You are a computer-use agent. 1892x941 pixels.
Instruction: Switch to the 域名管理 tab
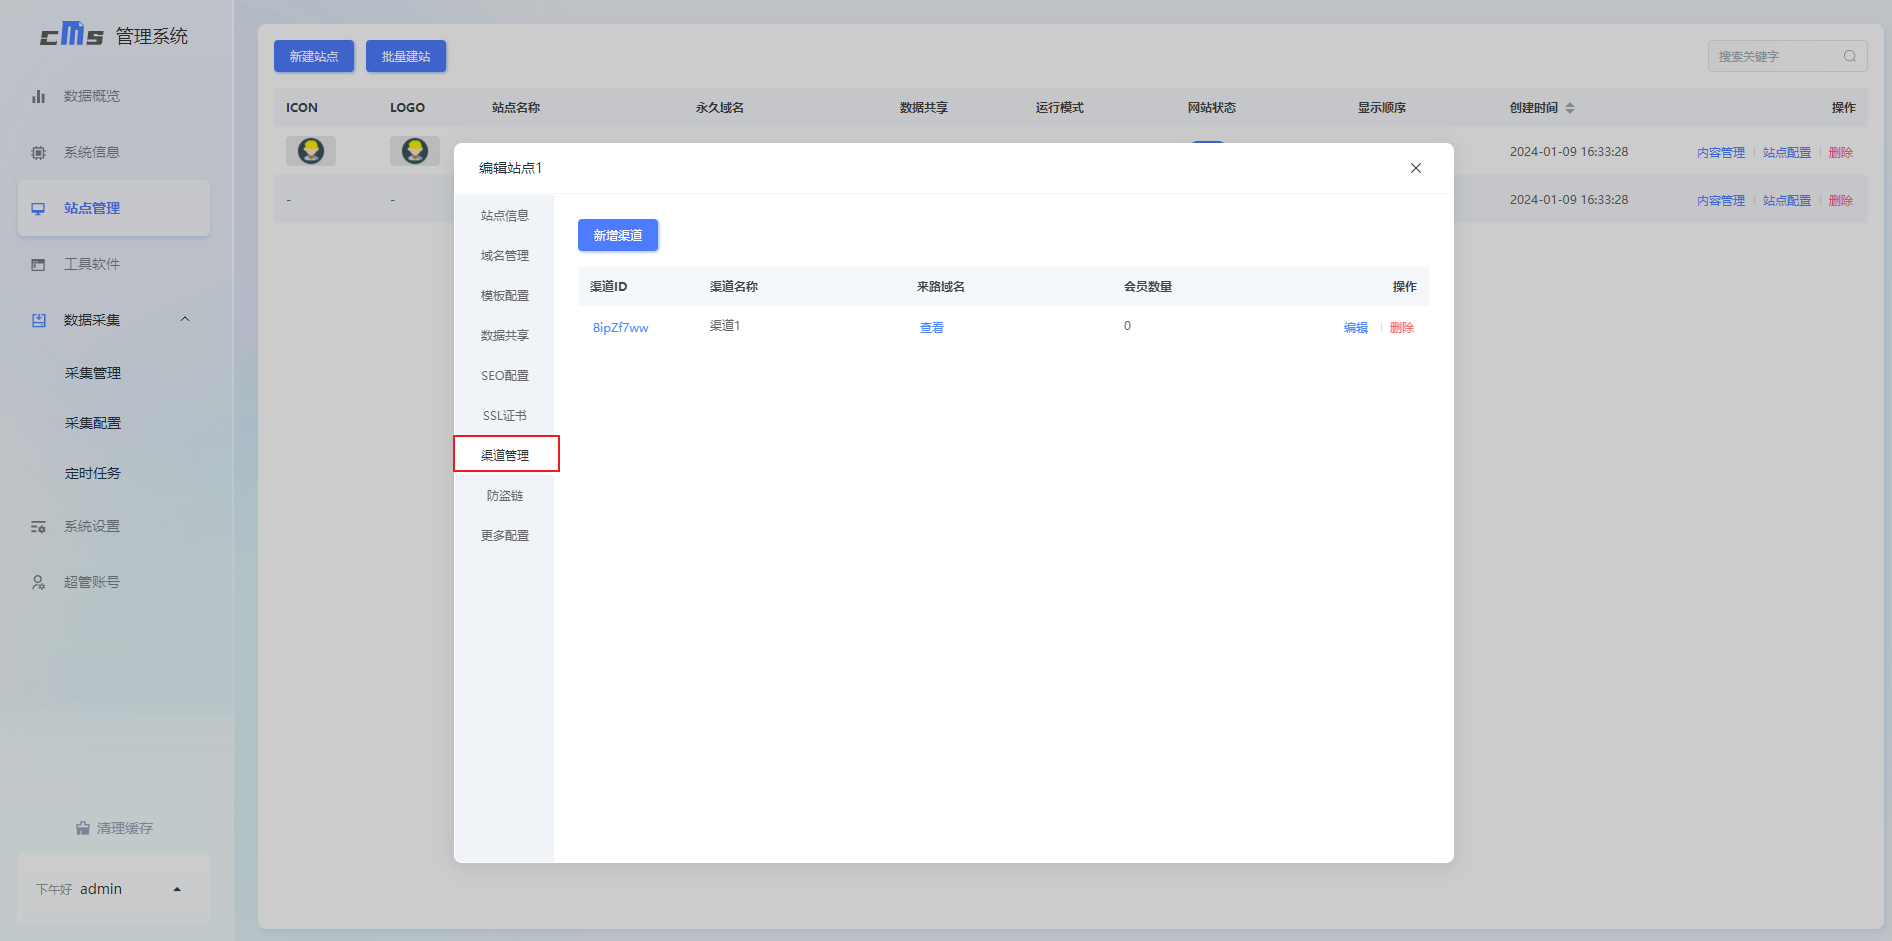[504, 256]
